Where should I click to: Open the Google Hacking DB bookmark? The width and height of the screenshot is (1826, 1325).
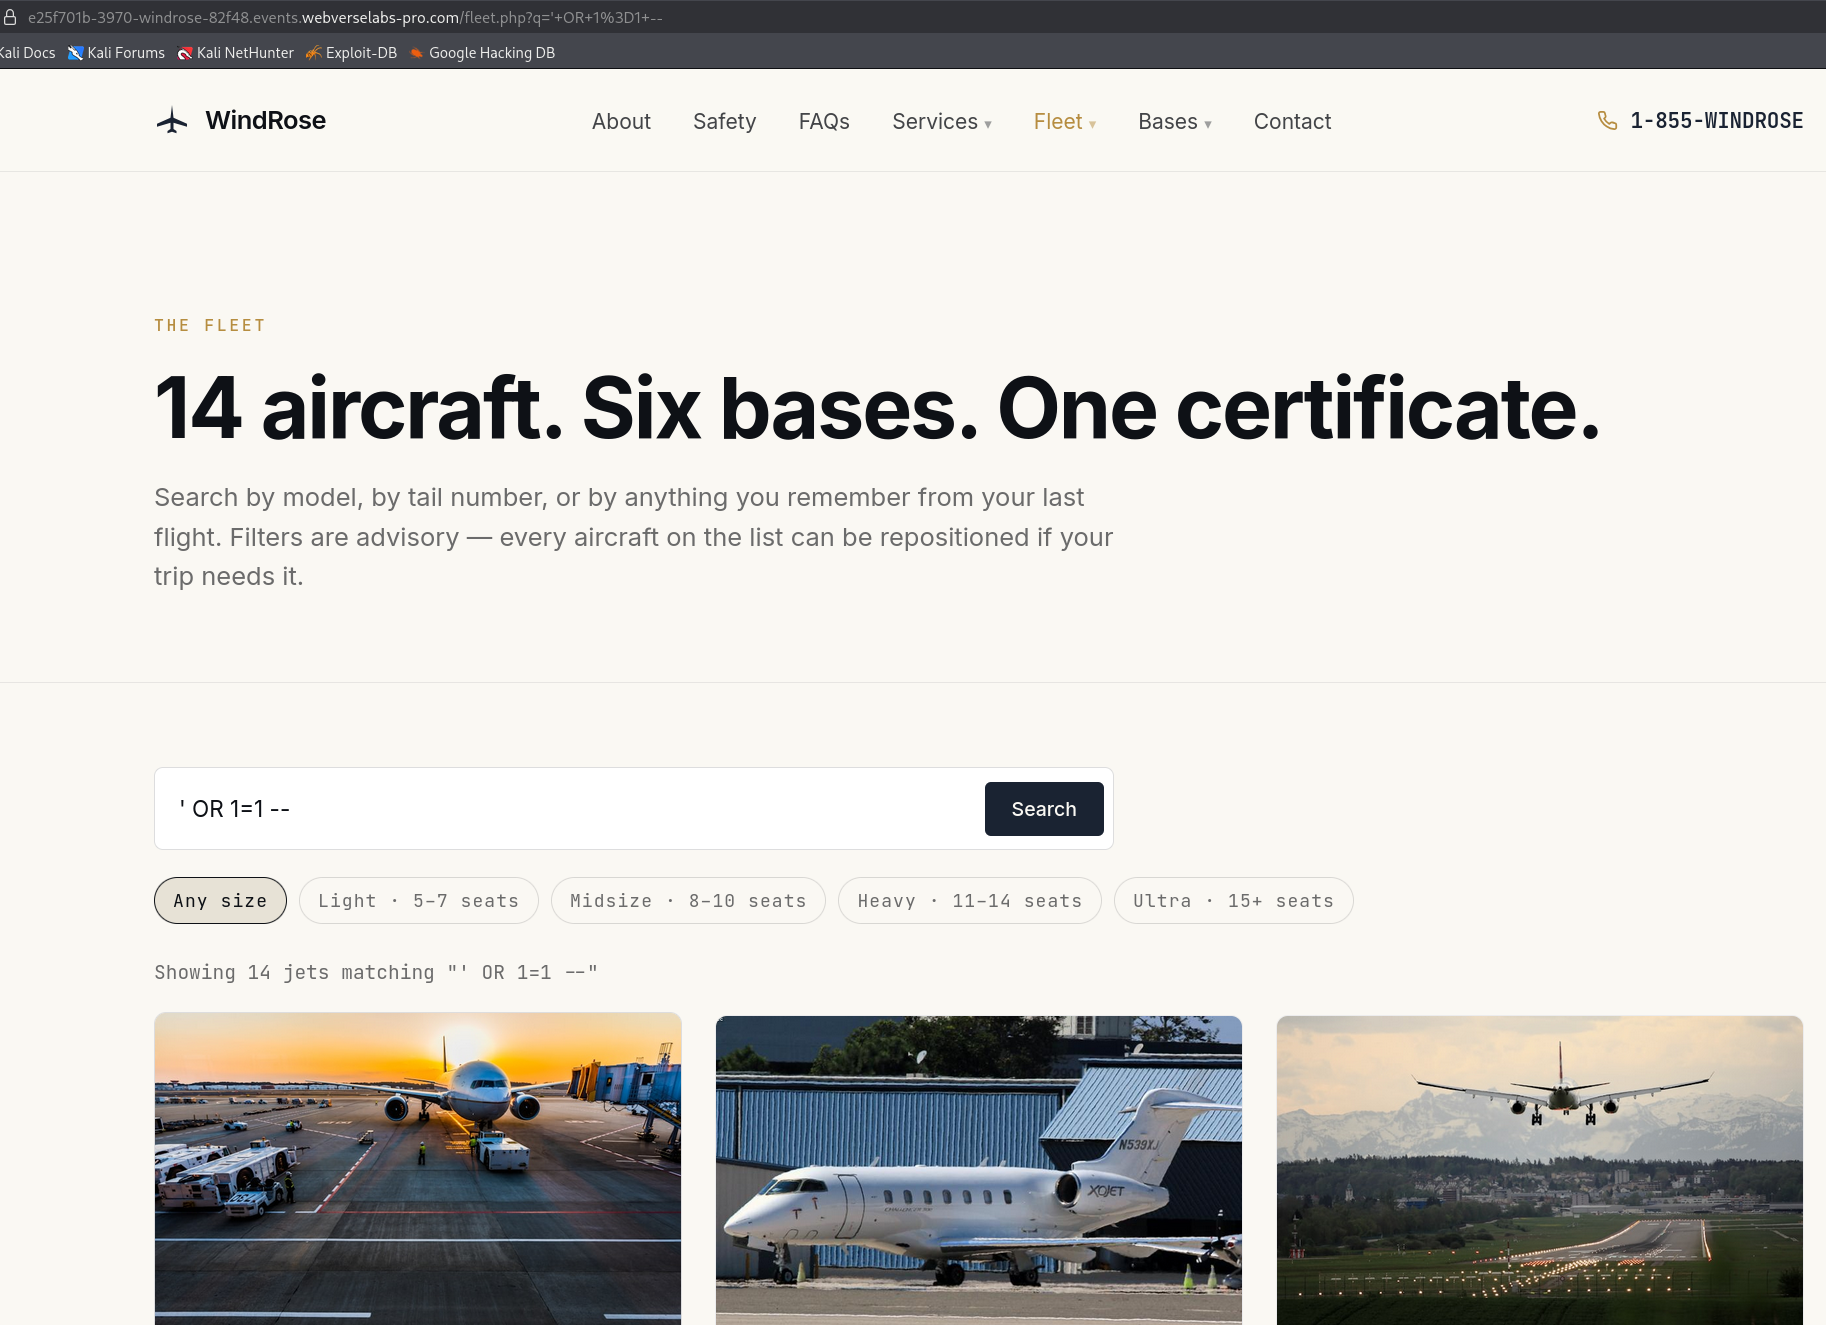(x=482, y=53)
